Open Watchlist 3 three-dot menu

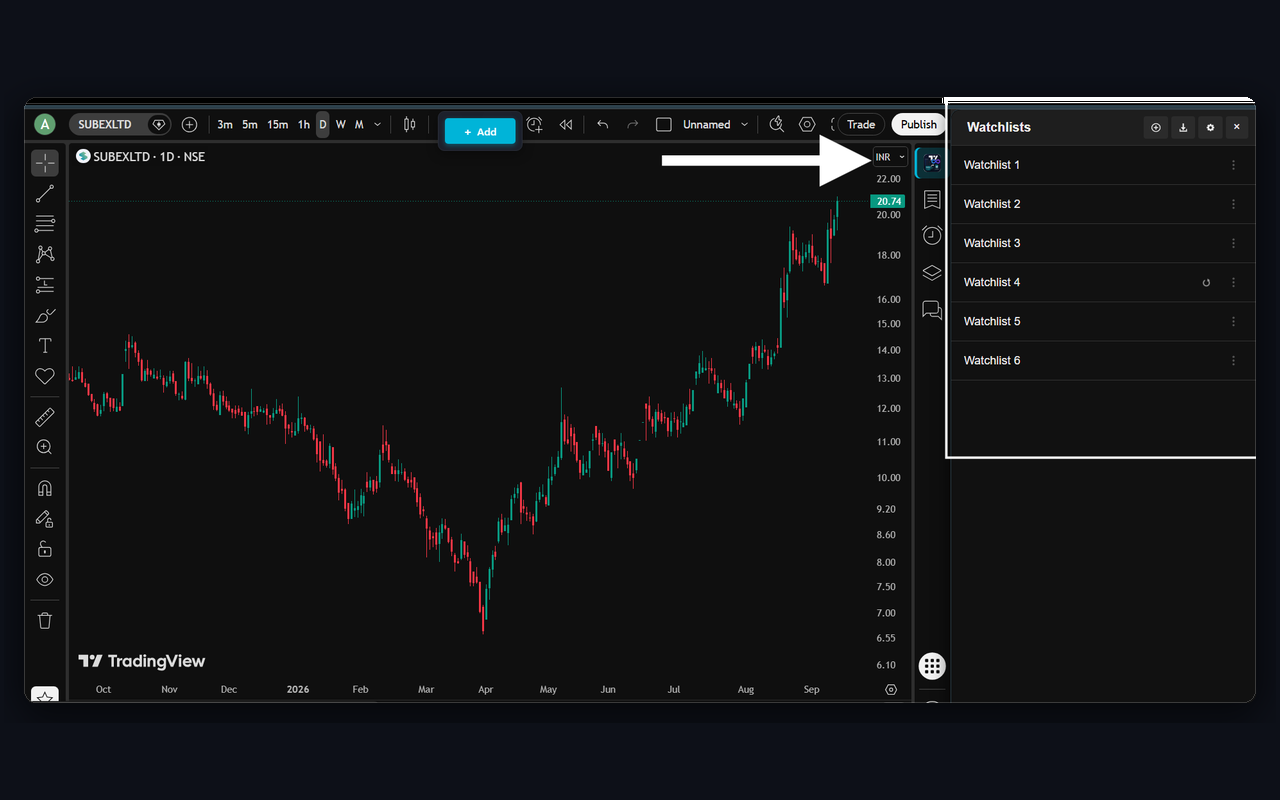[1233, 243]
